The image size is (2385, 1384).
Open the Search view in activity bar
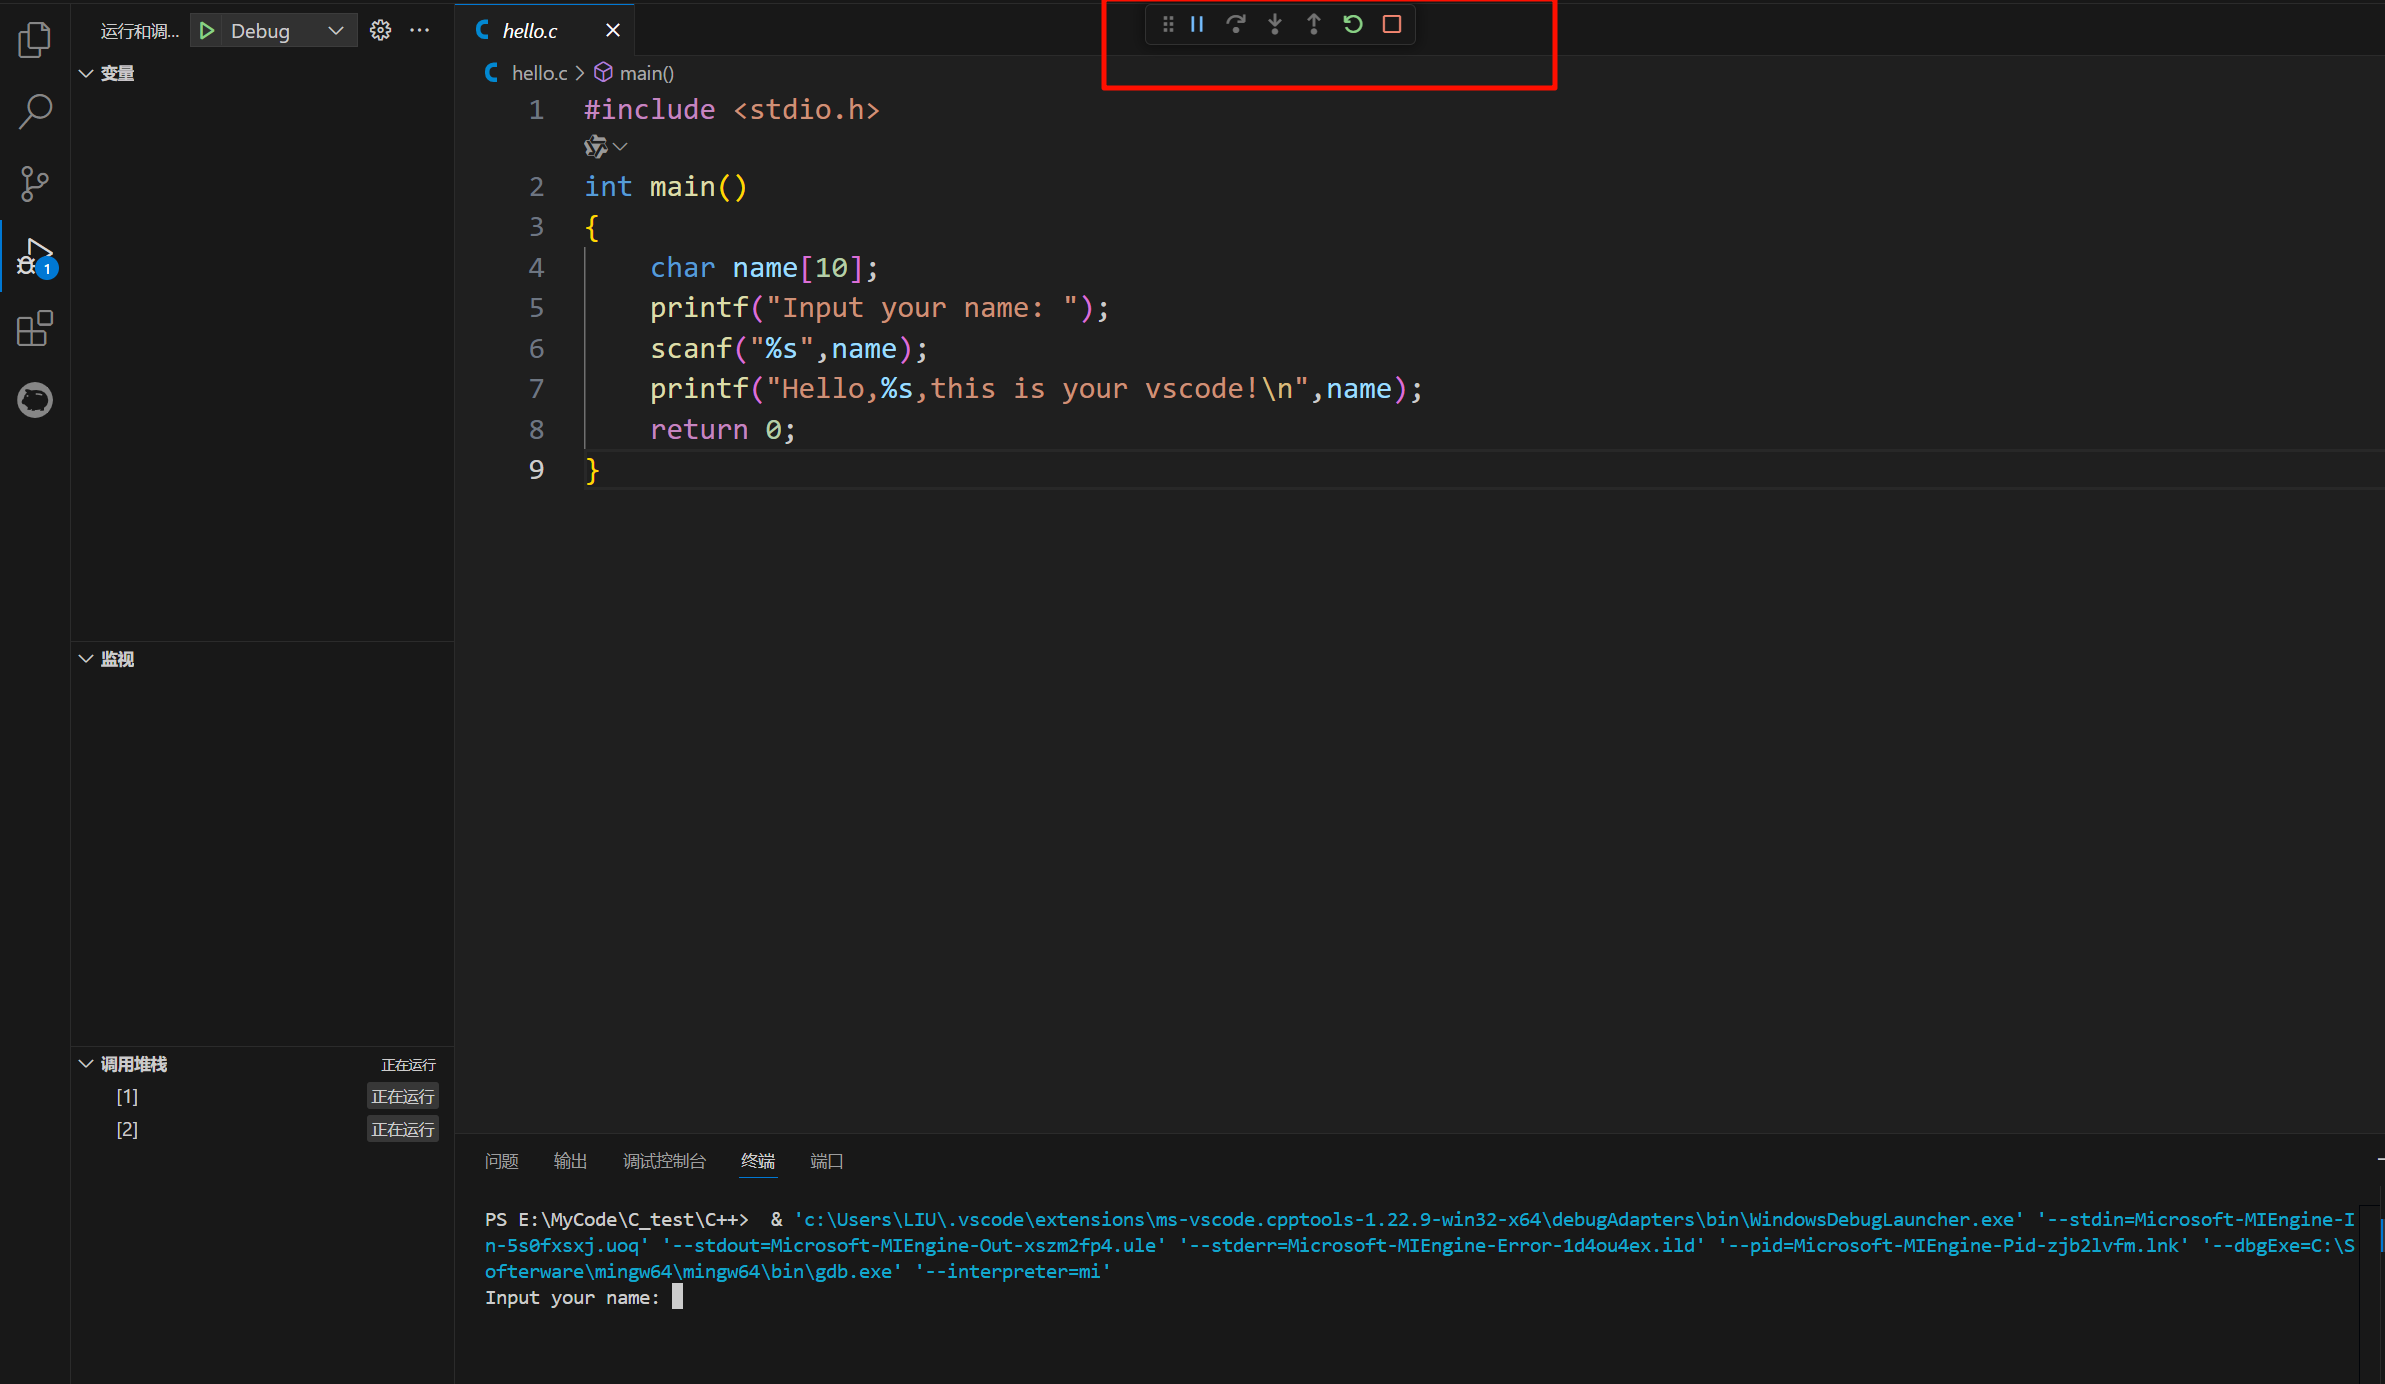35,112
